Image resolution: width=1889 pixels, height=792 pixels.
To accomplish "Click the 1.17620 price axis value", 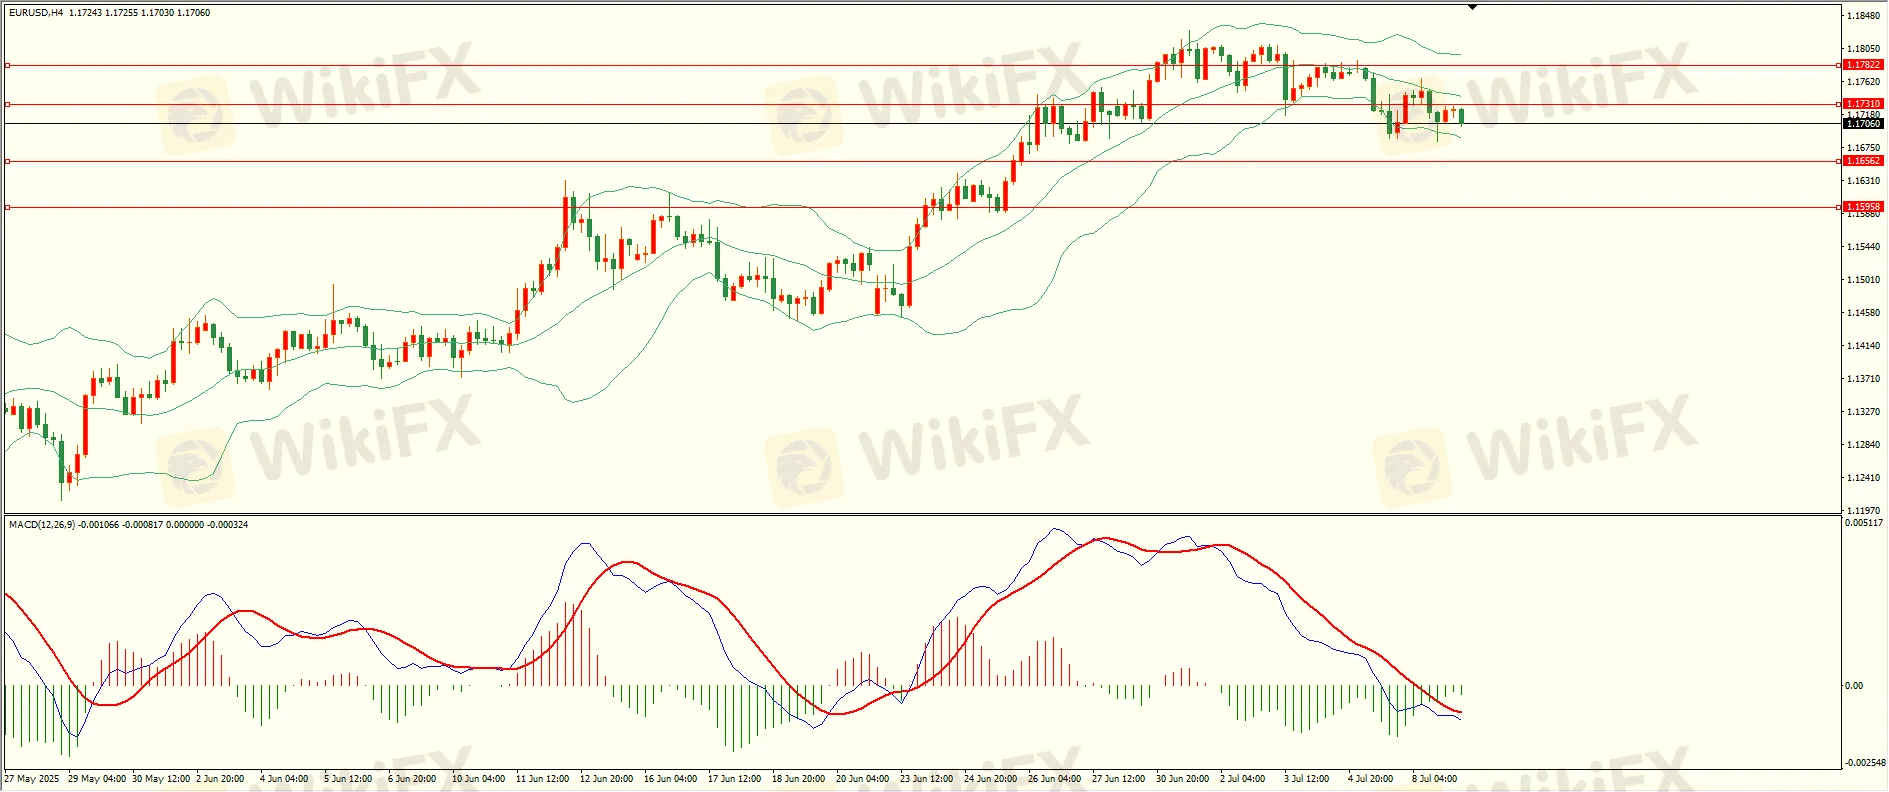I will tap(1863, 82).
